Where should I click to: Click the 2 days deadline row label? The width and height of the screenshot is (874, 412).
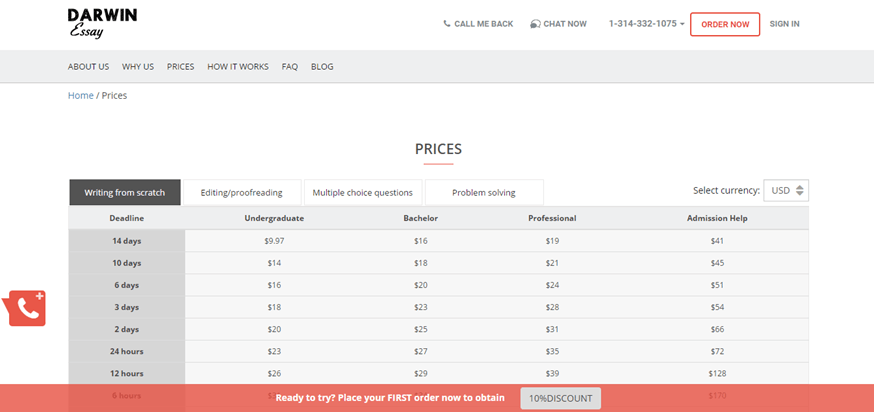[x=127, y=329]
